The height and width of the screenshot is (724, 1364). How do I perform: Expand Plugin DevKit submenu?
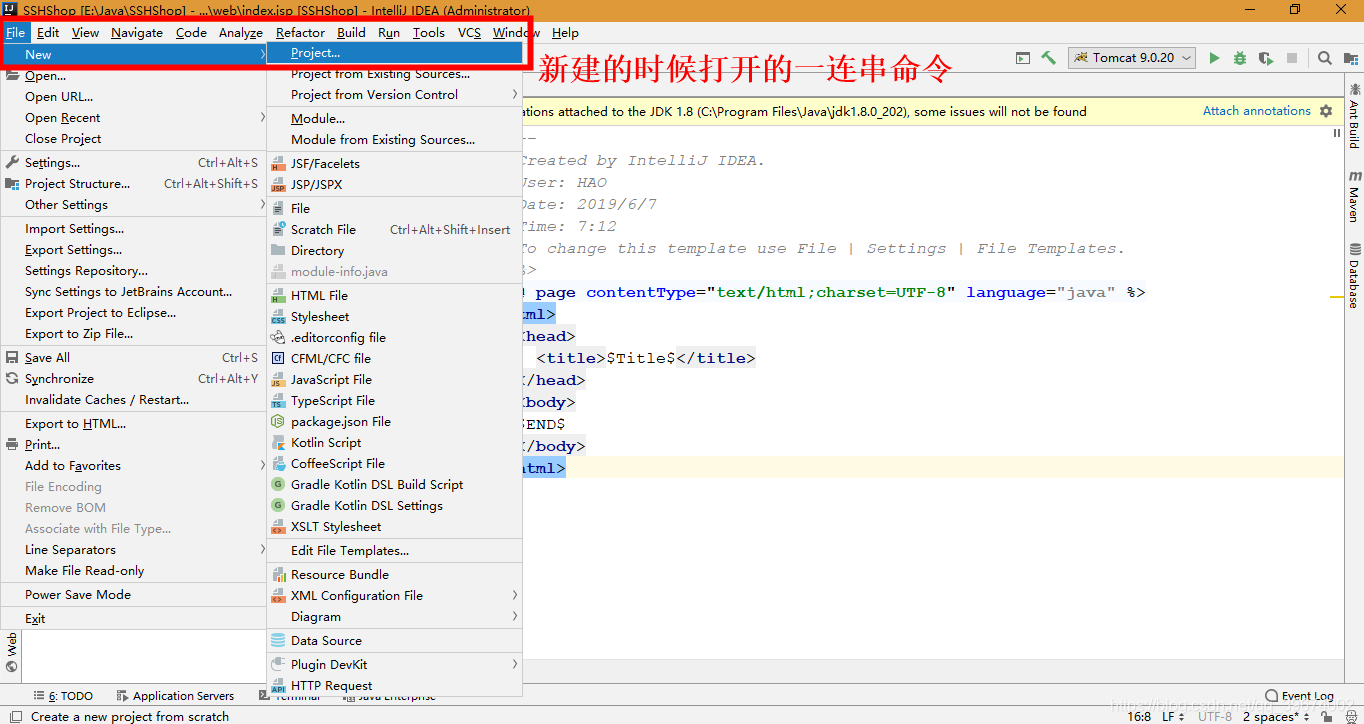(x=394, y=665)
